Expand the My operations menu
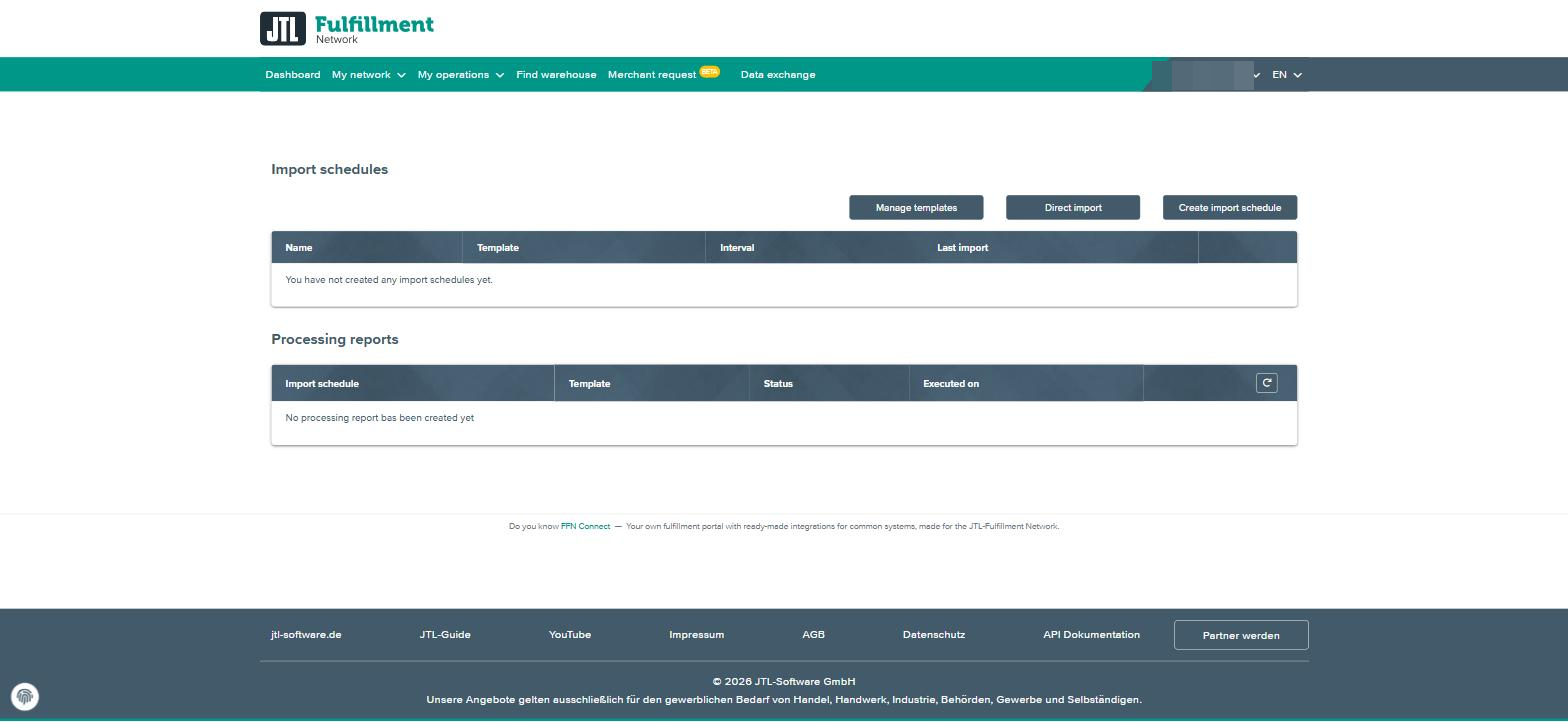The image size is (1568, 722). click(461, 75)
